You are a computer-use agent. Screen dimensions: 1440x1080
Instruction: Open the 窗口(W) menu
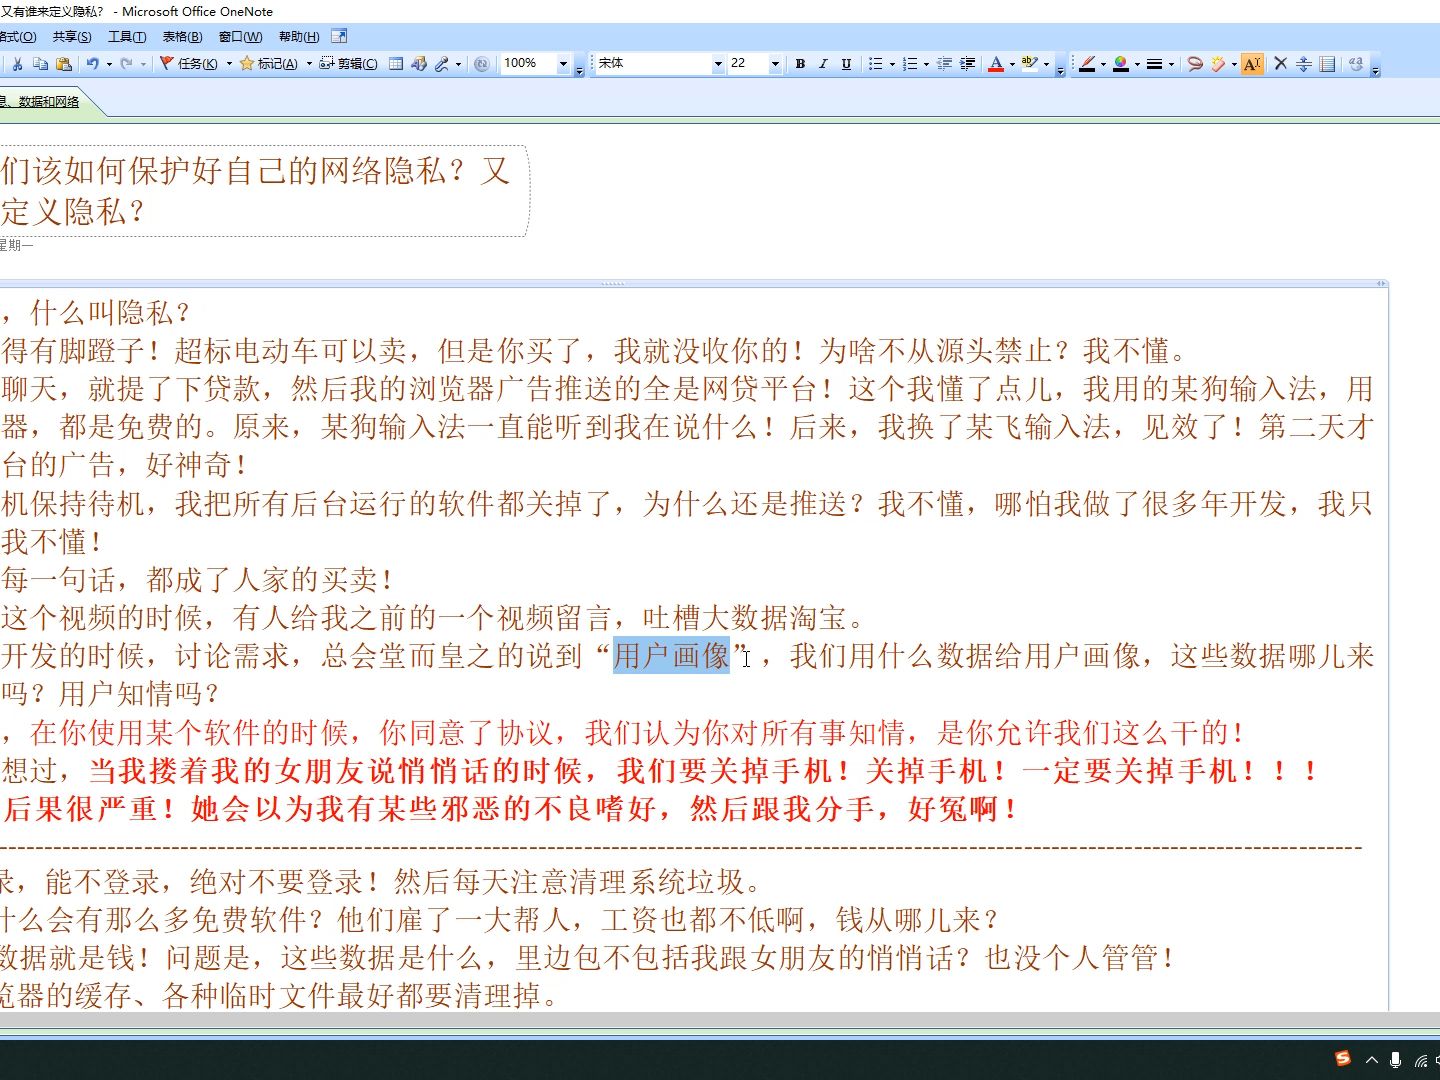pos(240,37)
